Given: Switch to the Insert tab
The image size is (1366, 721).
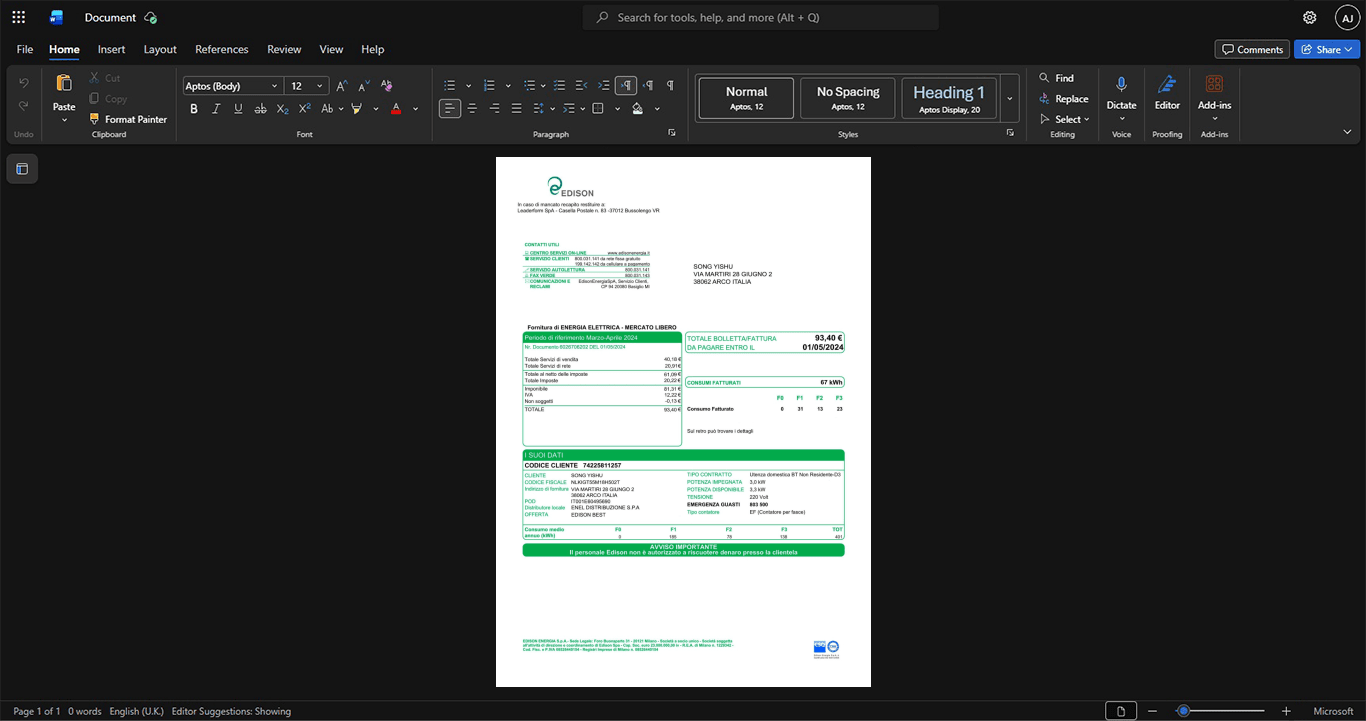Looking at the screenshot, I should [111, 49].
